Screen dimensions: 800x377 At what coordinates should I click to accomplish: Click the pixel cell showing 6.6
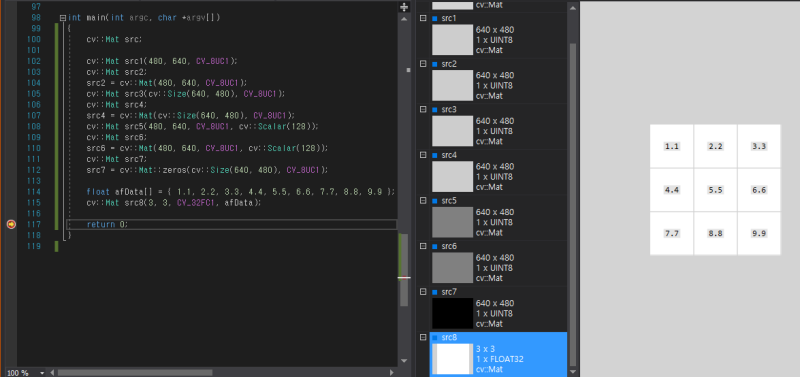click(x=759, y=190)
